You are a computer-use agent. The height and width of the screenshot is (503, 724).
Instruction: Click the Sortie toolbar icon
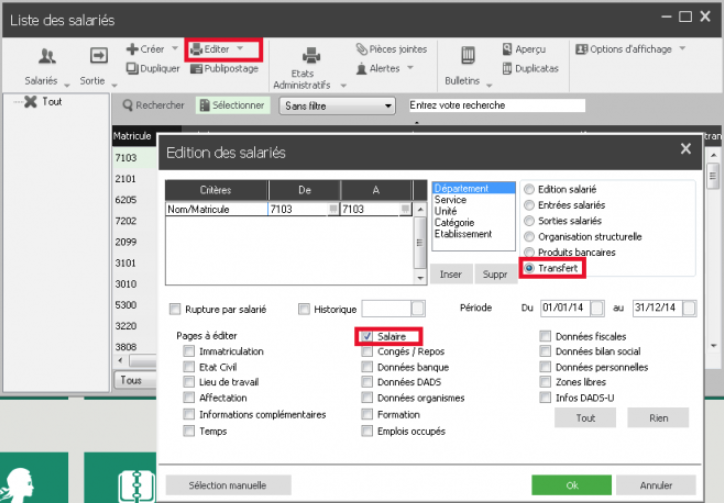[x=98, y=57]
